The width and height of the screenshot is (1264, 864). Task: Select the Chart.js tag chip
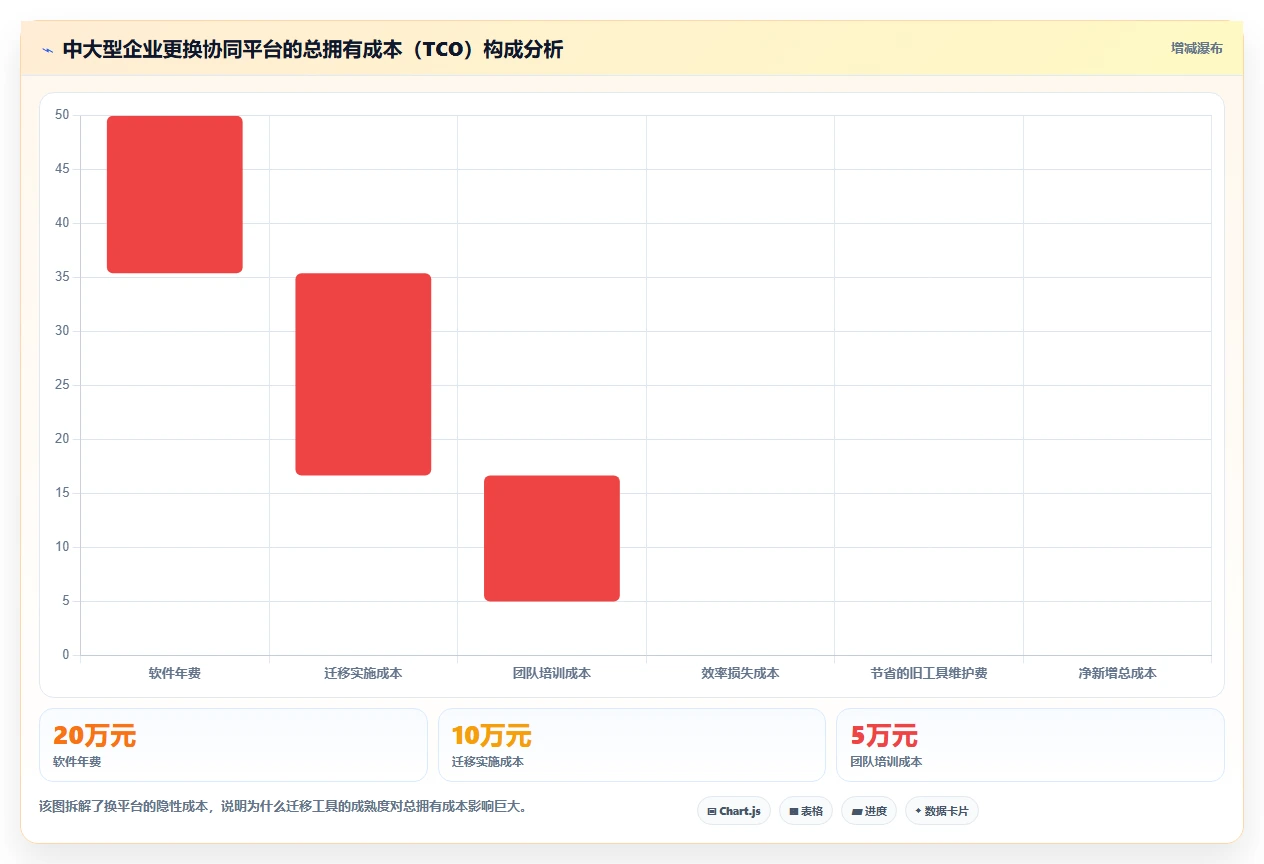[734, 811]
